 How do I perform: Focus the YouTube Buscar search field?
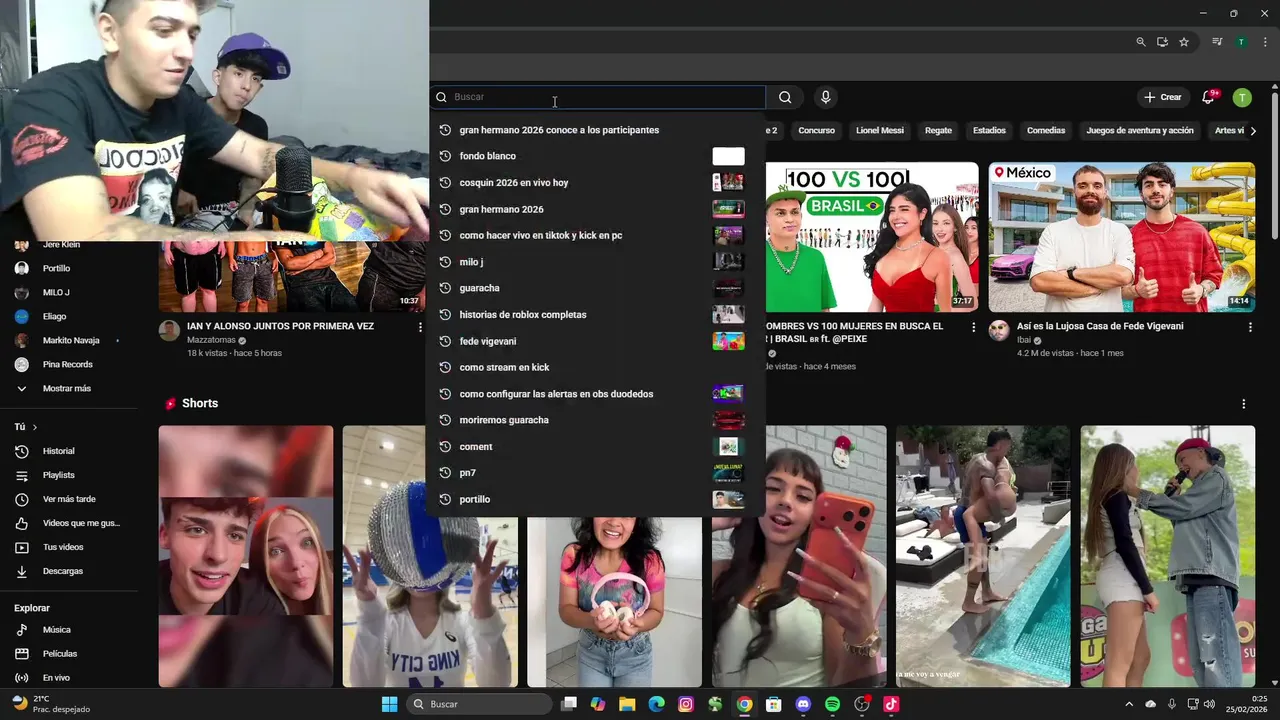[598, 97]
